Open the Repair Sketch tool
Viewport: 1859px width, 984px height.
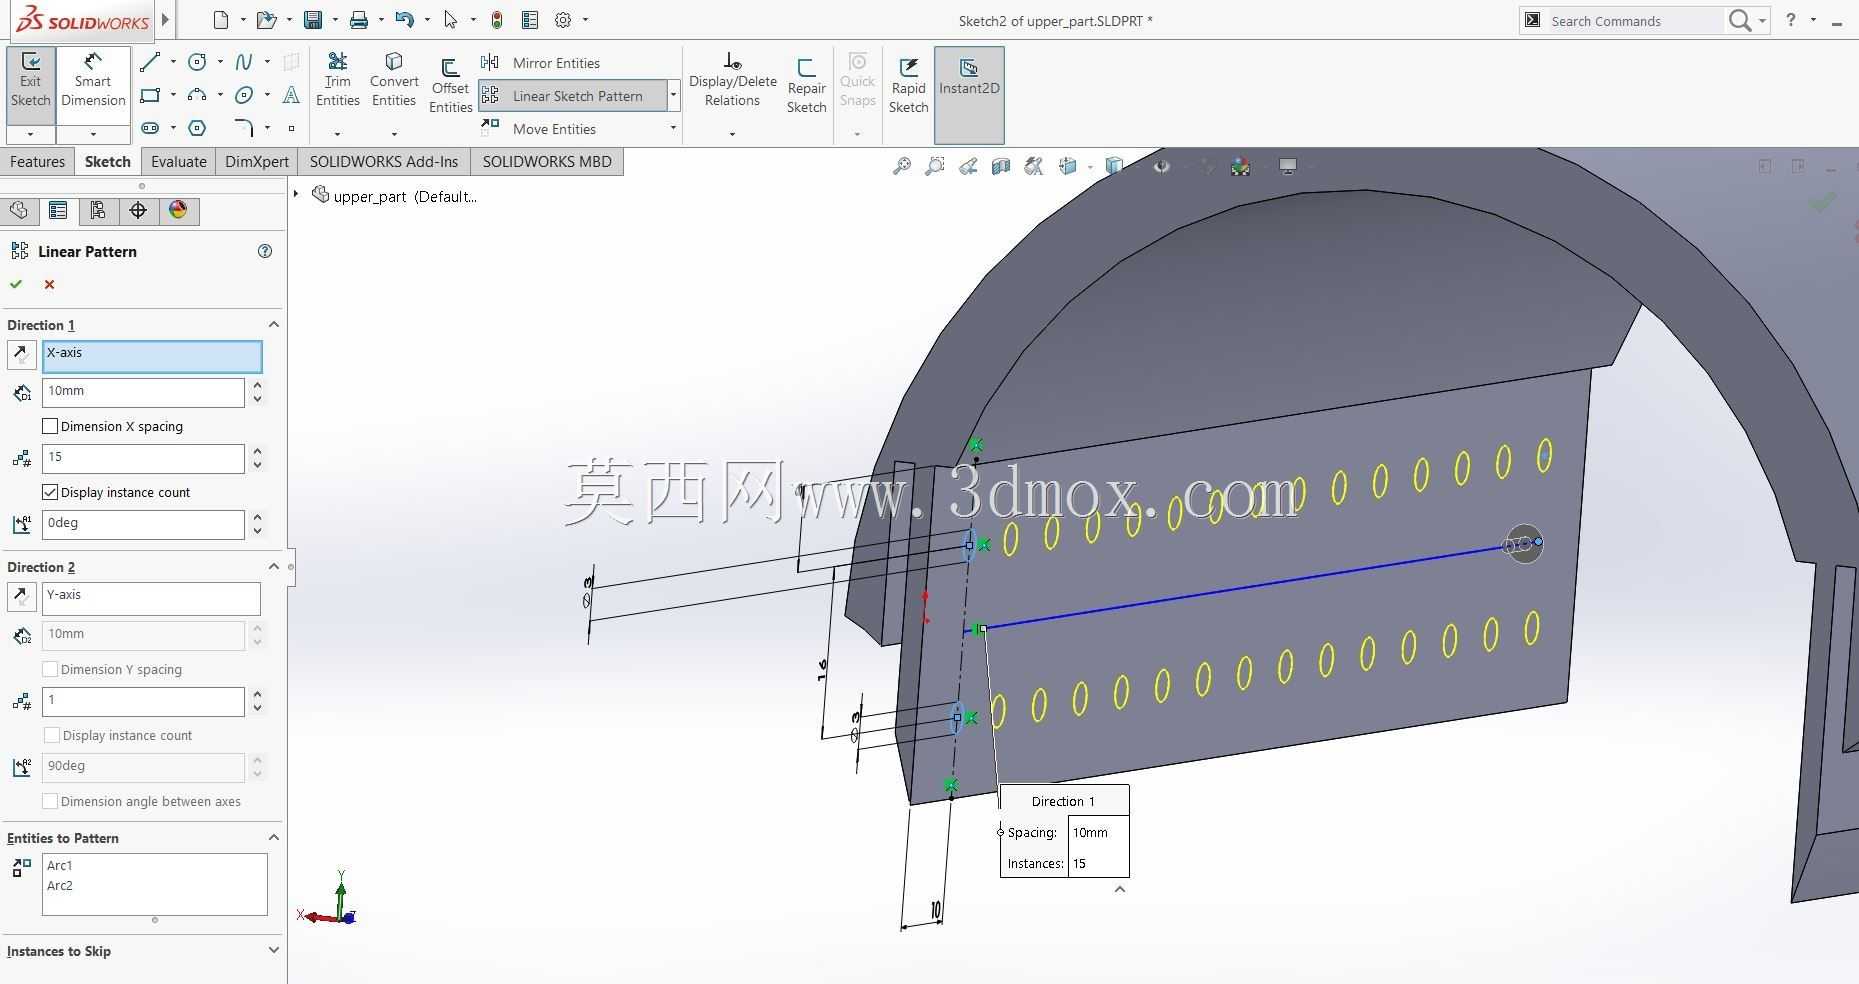806,86
